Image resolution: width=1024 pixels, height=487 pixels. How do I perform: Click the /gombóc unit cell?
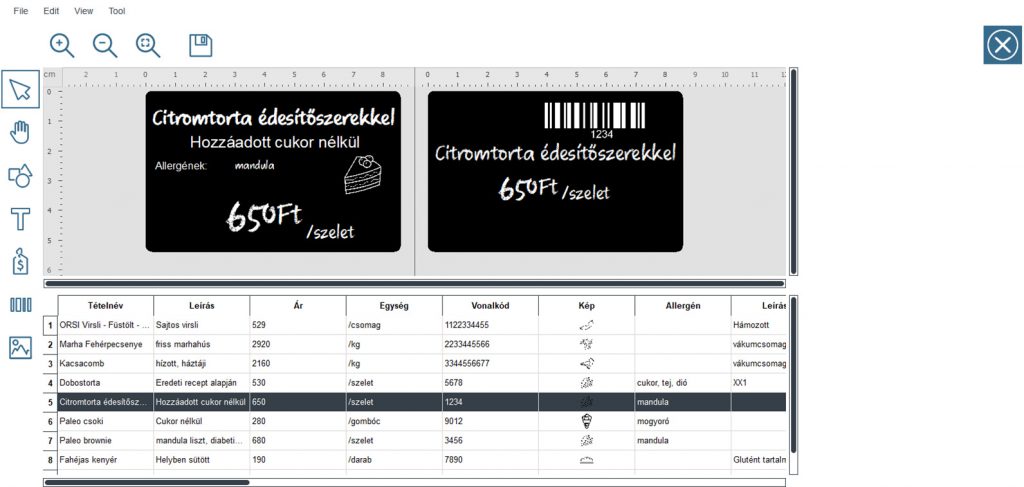click(x=394, y=422)
